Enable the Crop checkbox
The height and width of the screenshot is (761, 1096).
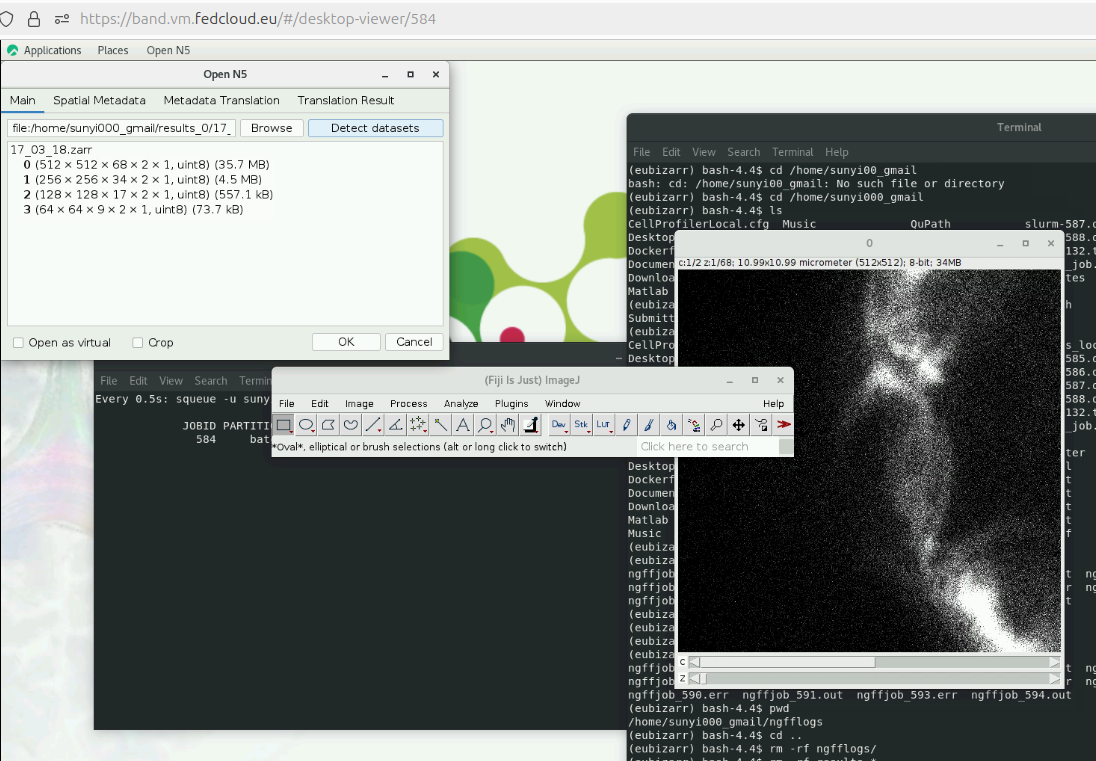click(x=138, y=342)
